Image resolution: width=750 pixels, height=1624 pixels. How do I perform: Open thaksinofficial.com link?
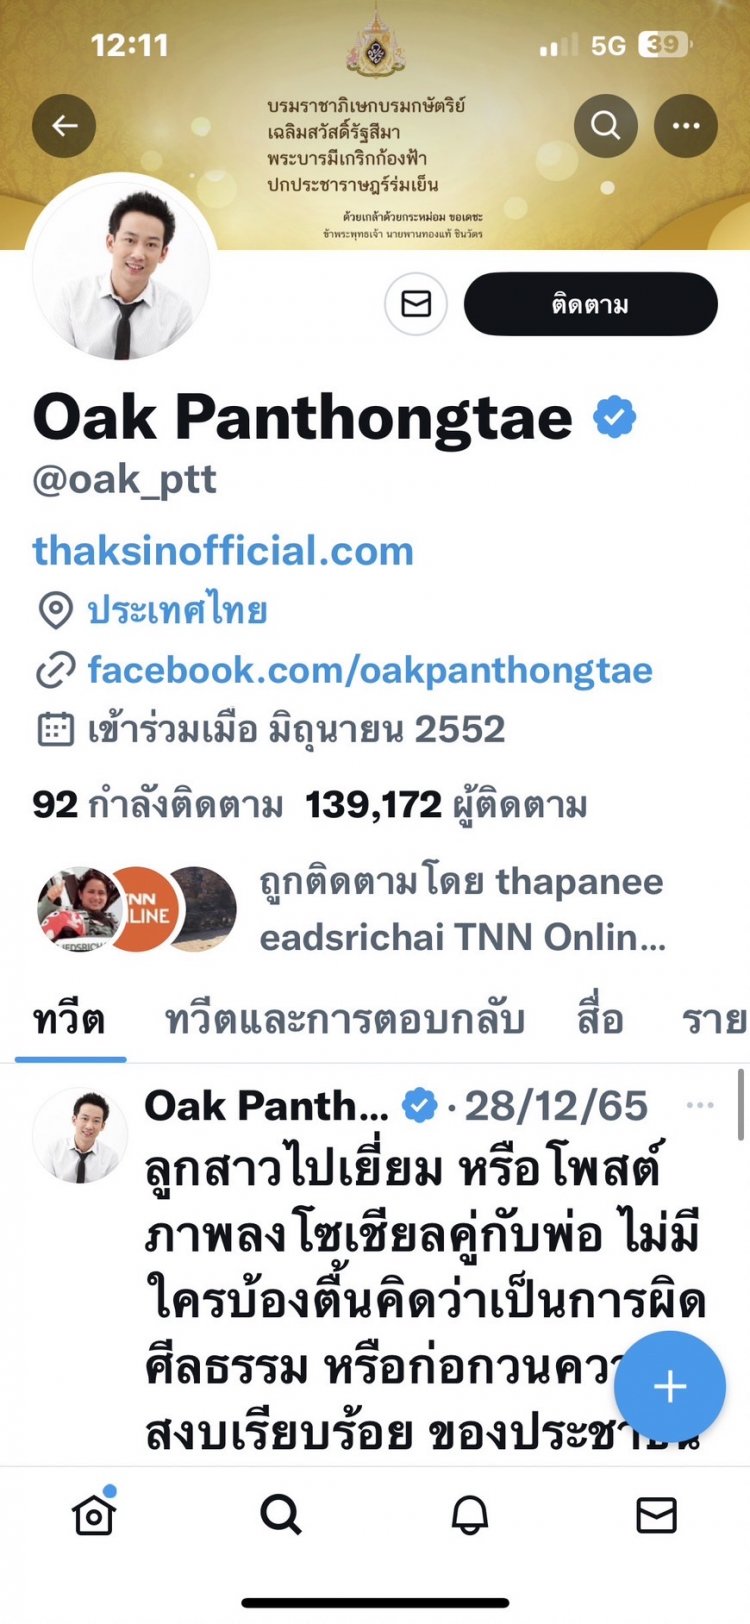(223, 550)
